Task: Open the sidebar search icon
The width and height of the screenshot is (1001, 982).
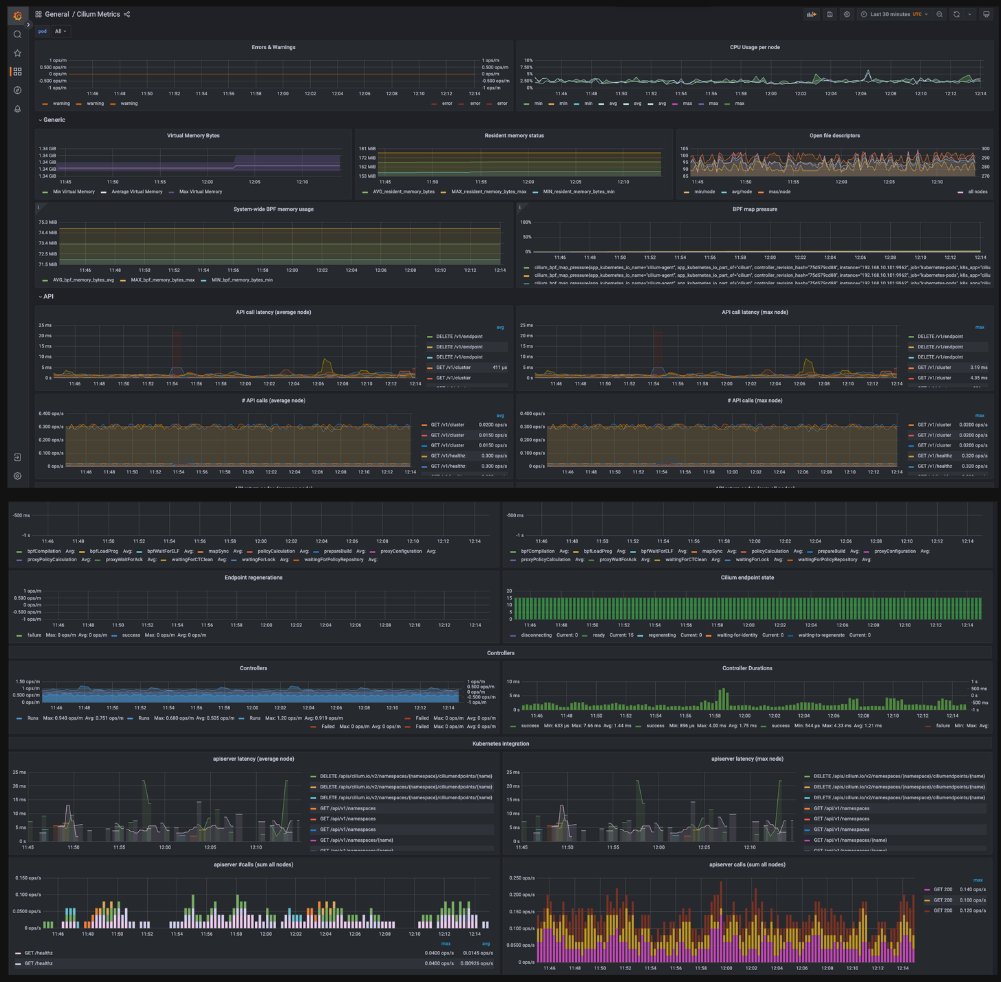Action: tap(17, 34)
